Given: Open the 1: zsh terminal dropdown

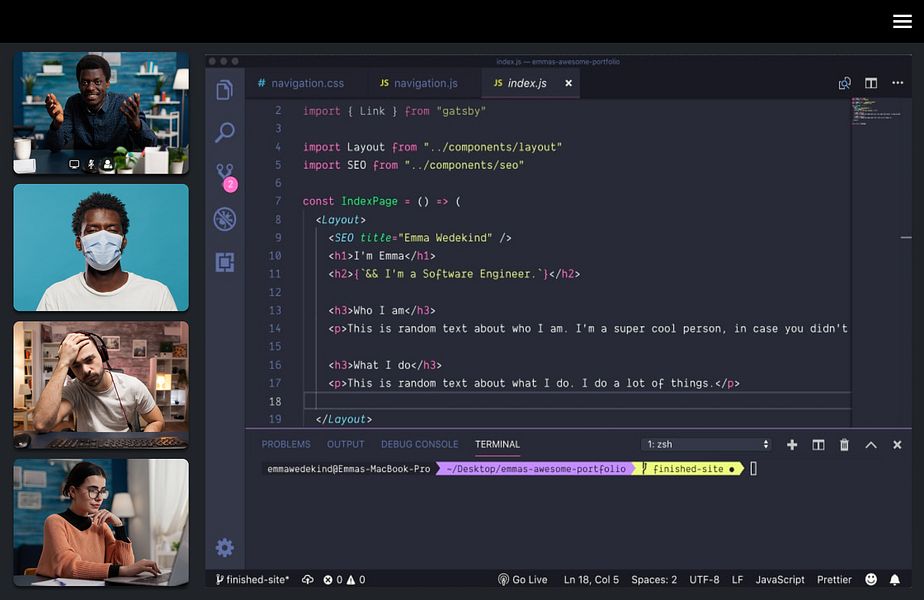Looking at the screenshot, I should 705,444.
